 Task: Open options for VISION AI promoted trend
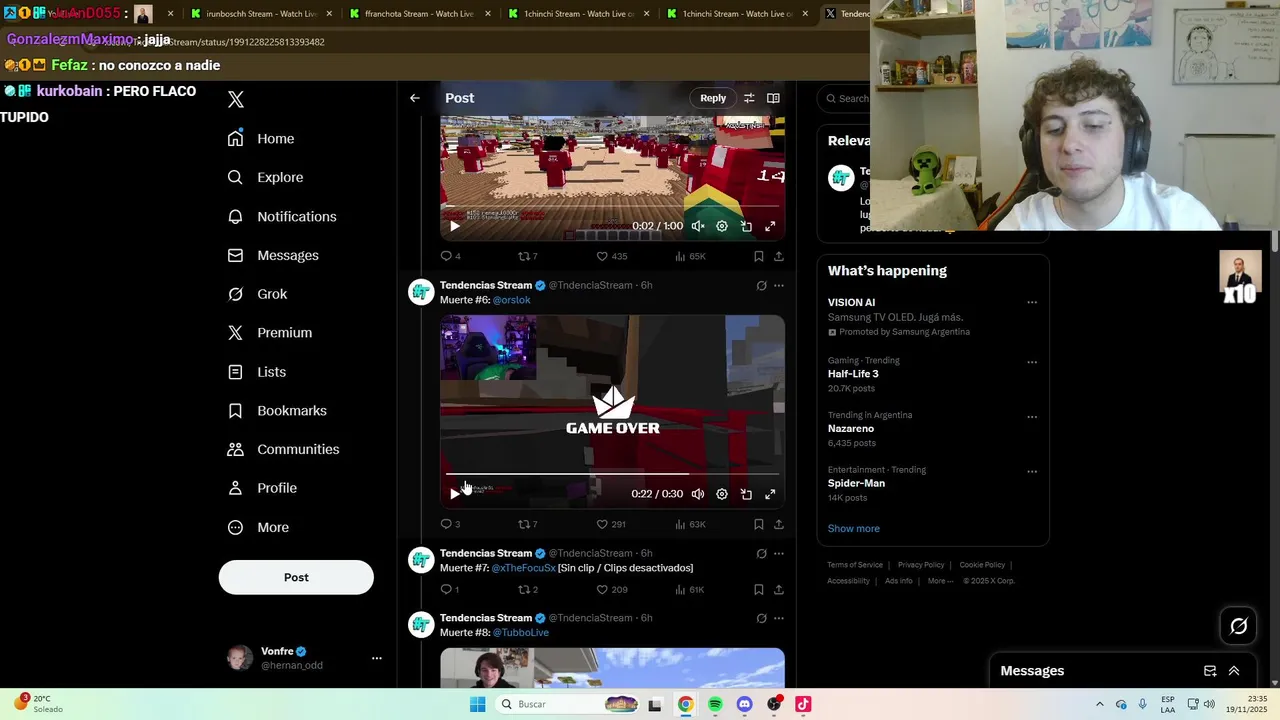[1032, 302]
